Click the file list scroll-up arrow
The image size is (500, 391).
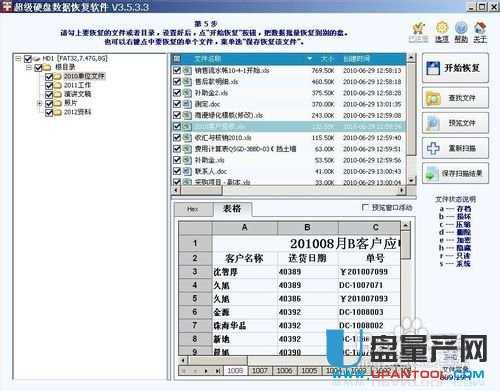coord(412,57)
